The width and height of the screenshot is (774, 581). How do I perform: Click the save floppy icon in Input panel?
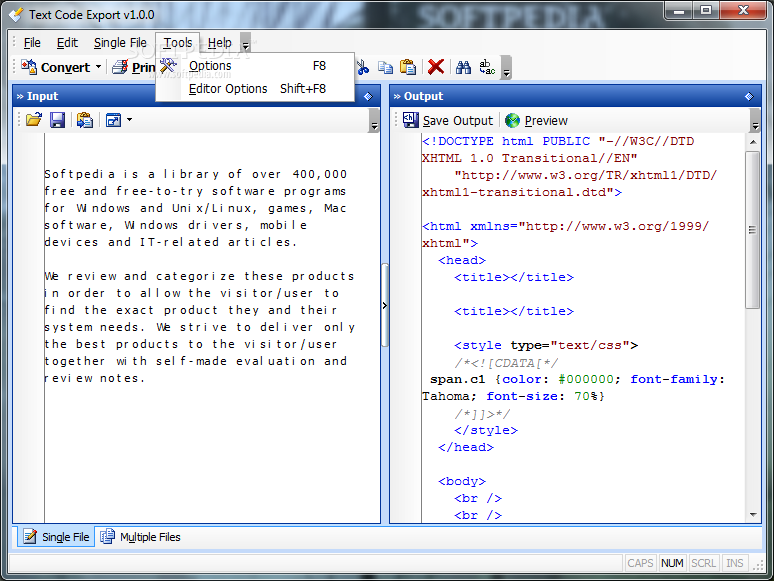(57, 120)
